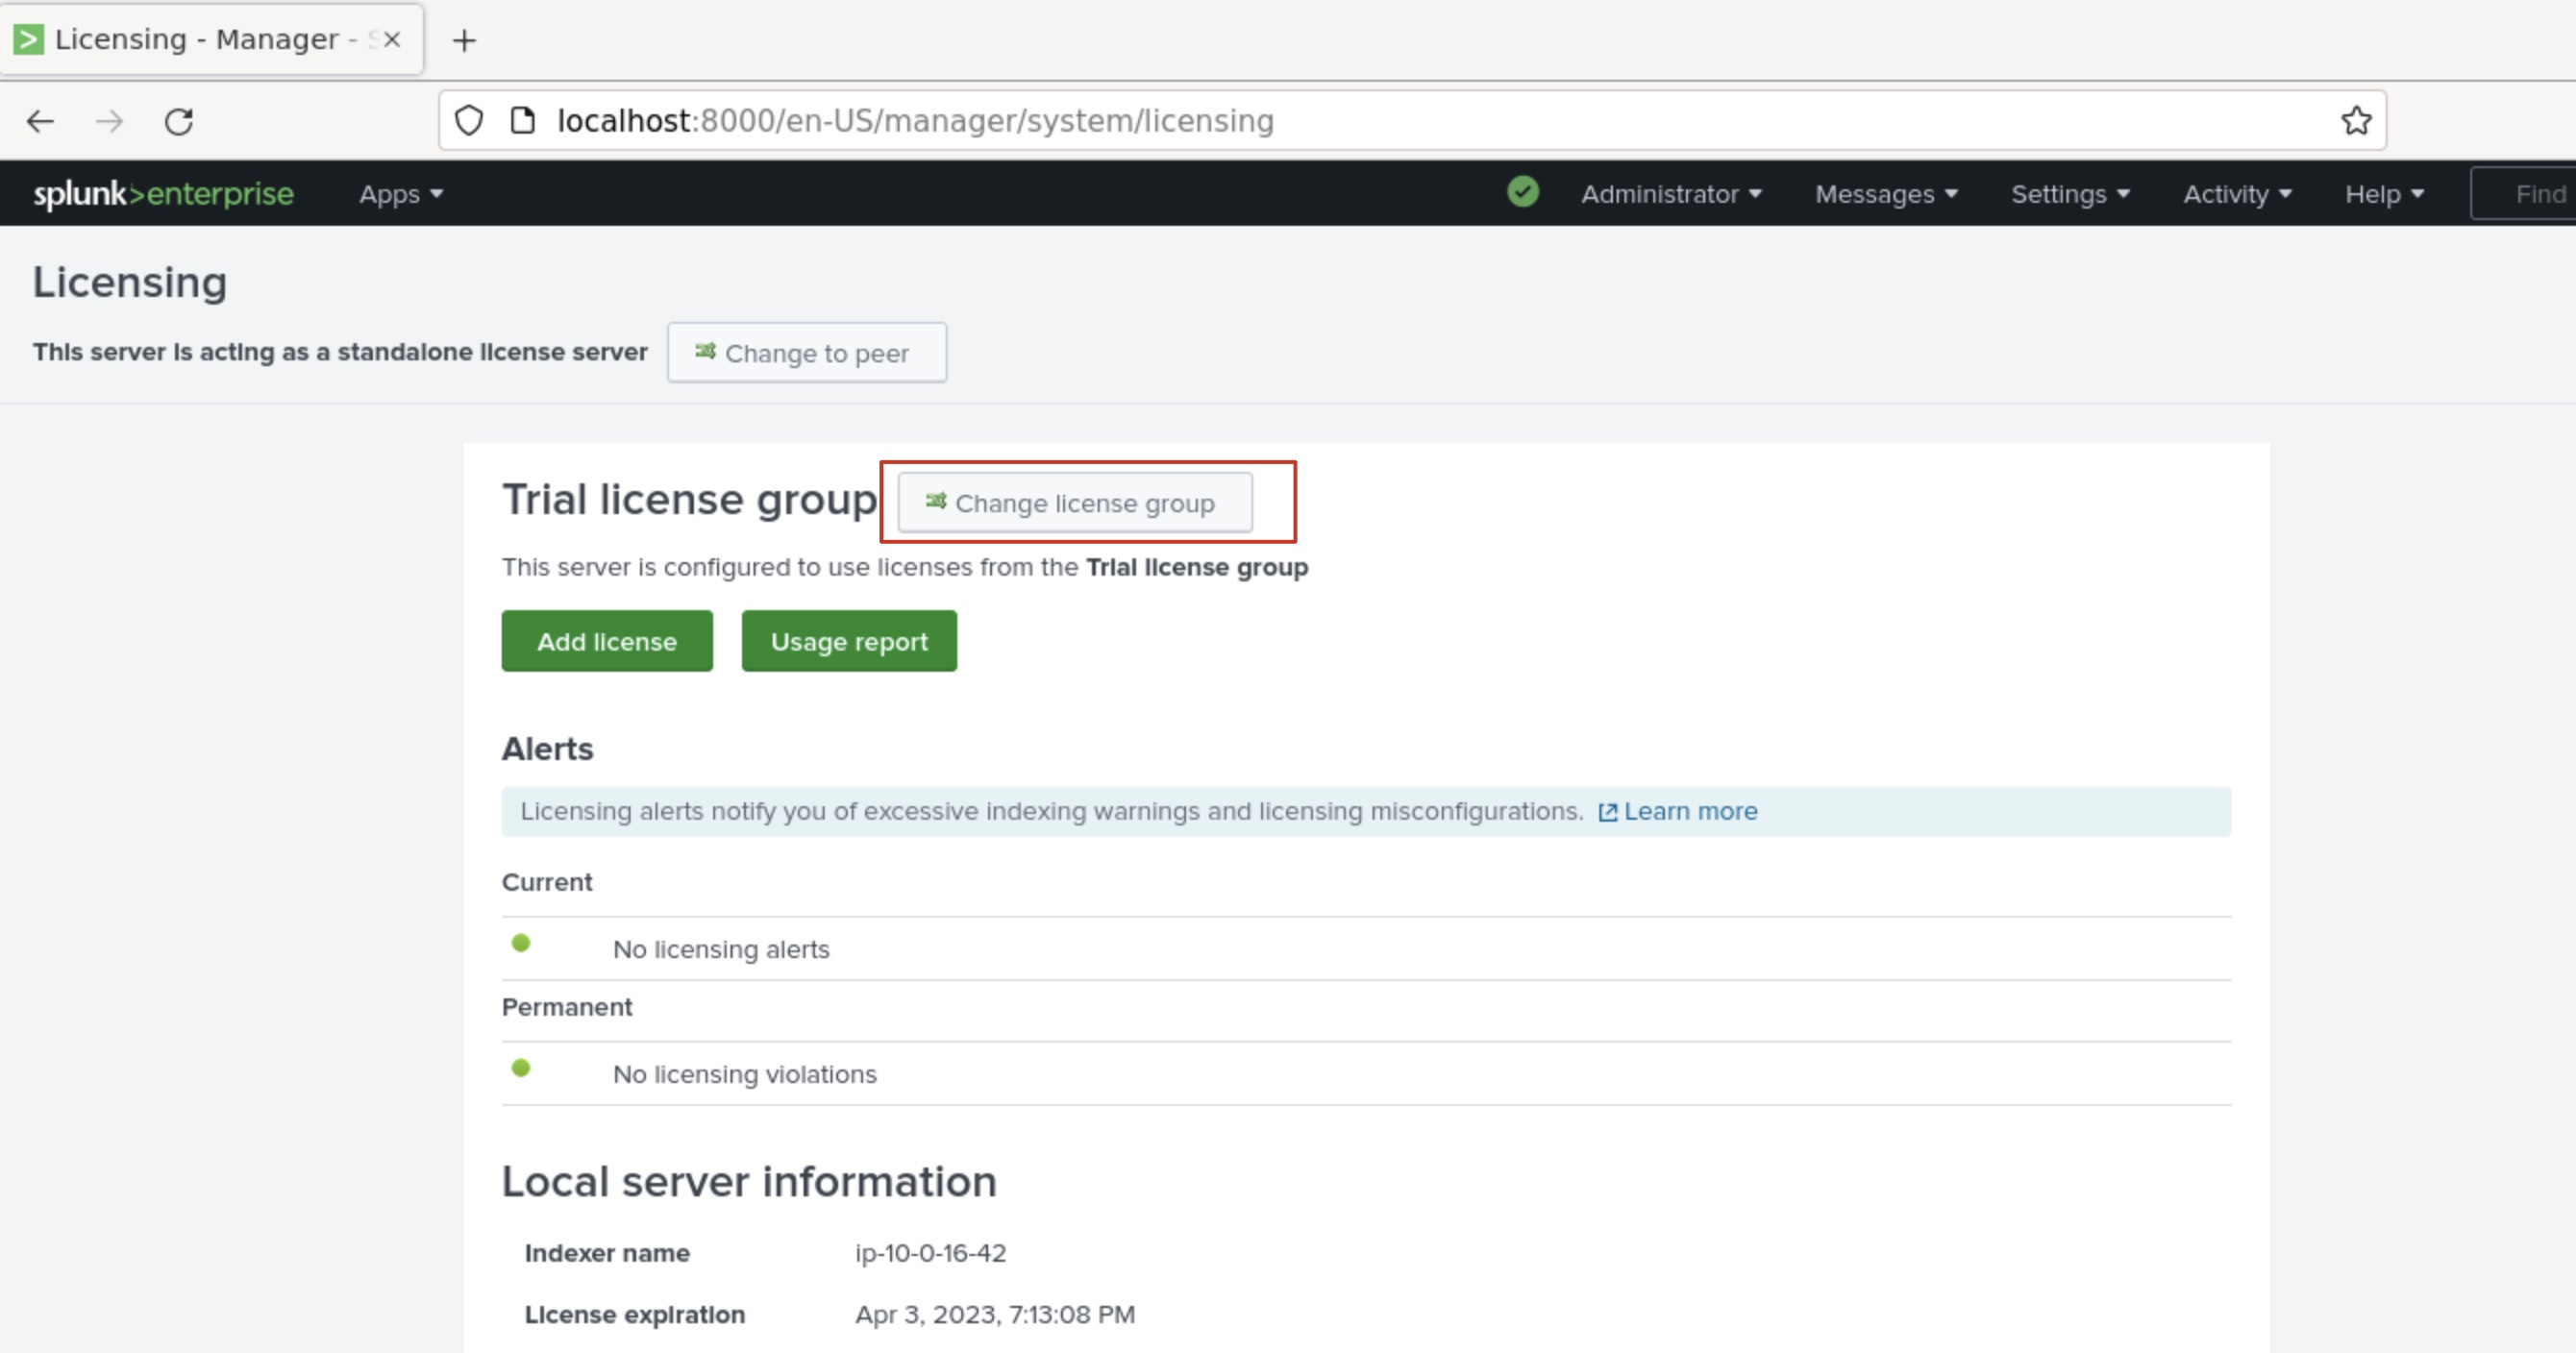
Task: Click the forward navigation arrow
Action: tap(109, 121)
